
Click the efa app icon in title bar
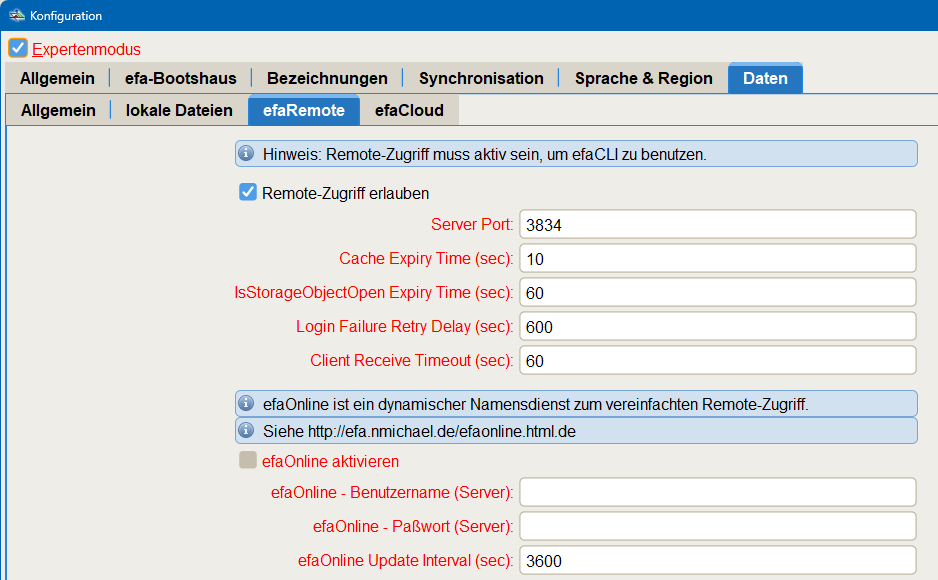16,16
